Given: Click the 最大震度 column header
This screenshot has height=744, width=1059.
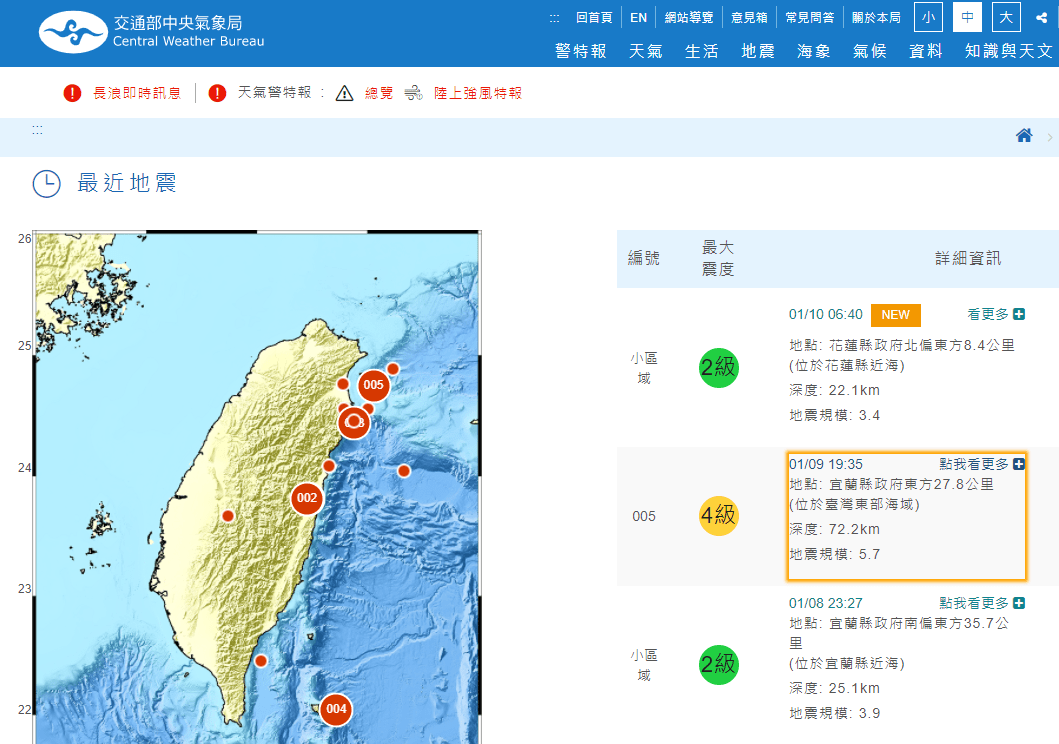Looking at the screenshot, I should point(718,258).
